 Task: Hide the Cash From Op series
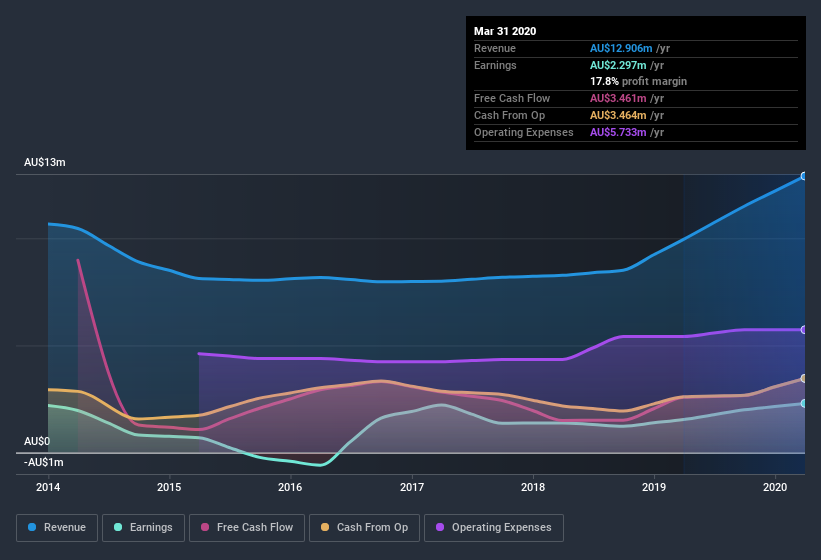pyautogui.click(x=365, y=527)
